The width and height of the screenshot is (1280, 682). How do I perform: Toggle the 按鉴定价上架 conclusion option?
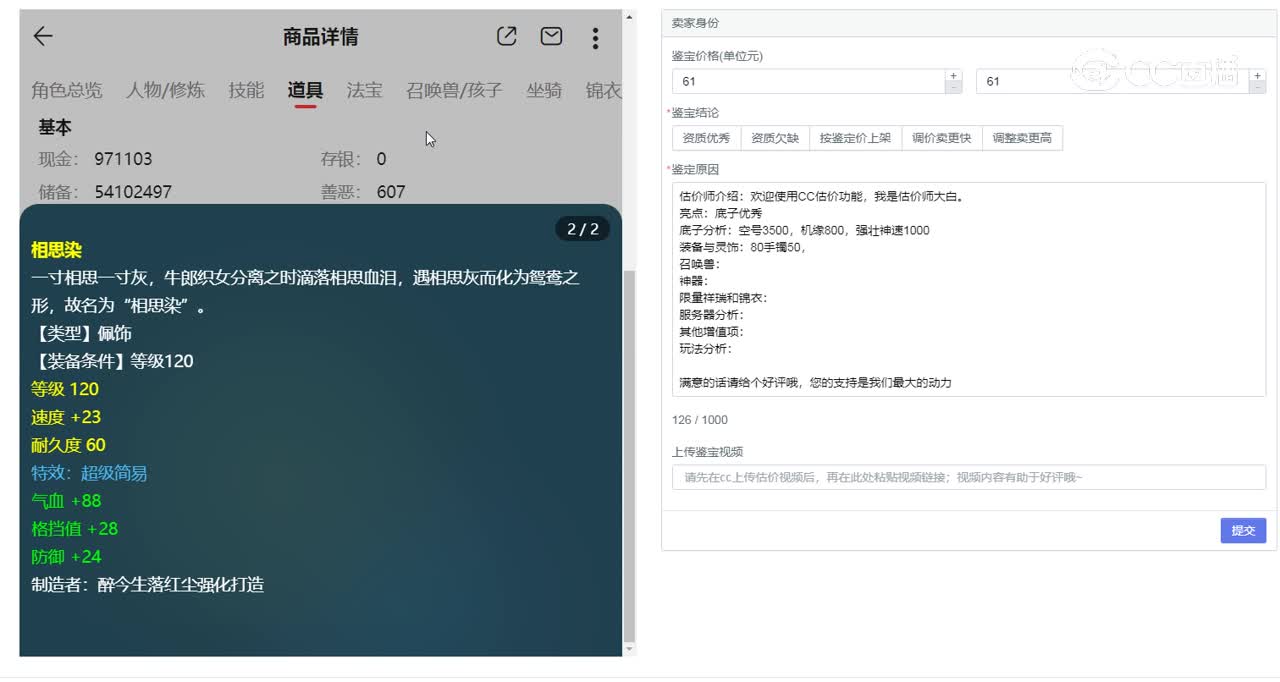pyautogui.click(x=855, y=138)
